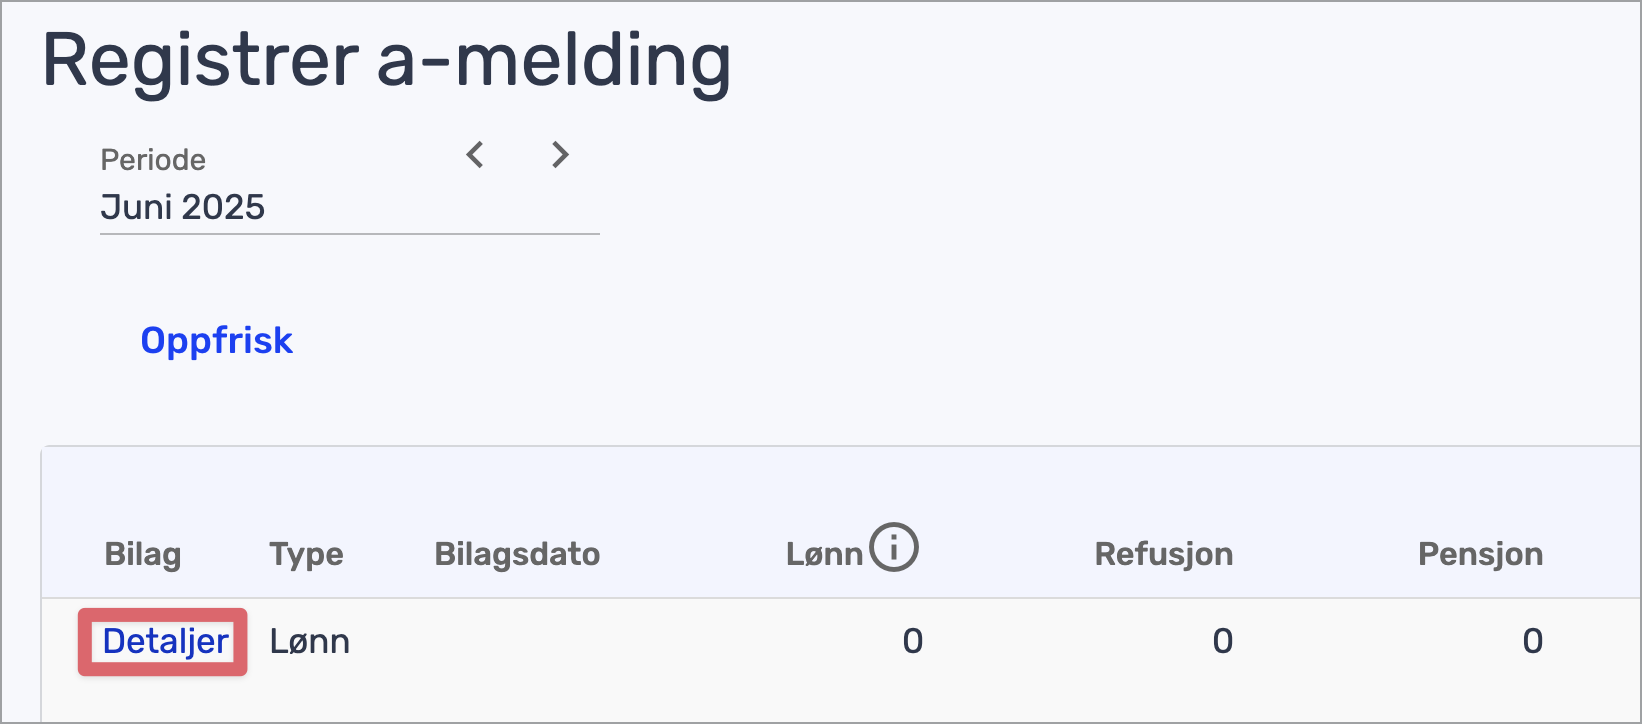Open the Detaljer link in the Lønn row
This screenshot has height=724, width=1642.
coord(165,642)
